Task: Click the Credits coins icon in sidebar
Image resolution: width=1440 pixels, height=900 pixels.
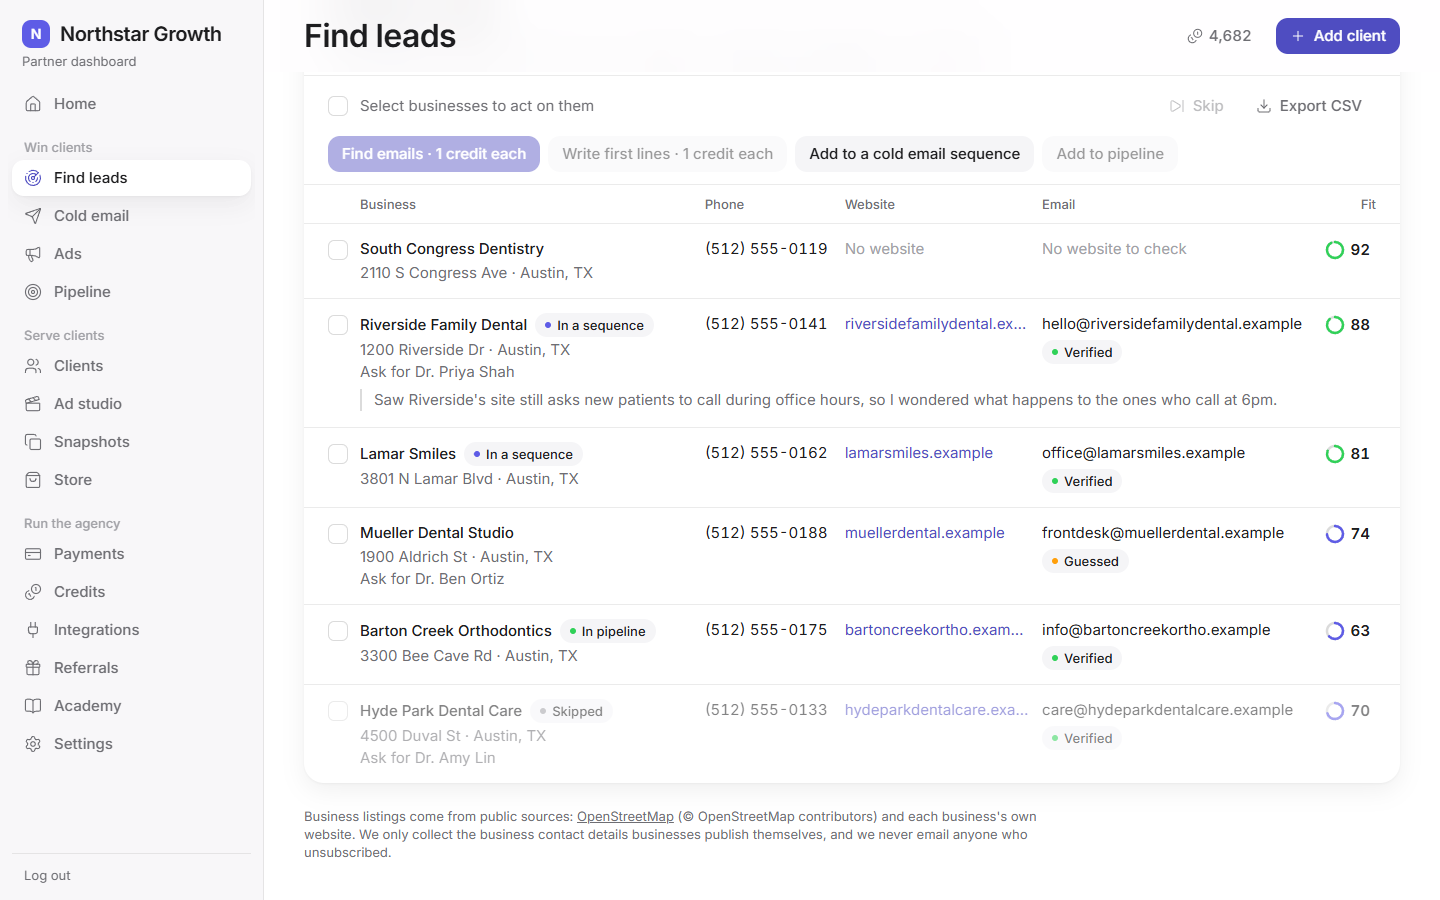Action: pos(33,592)
